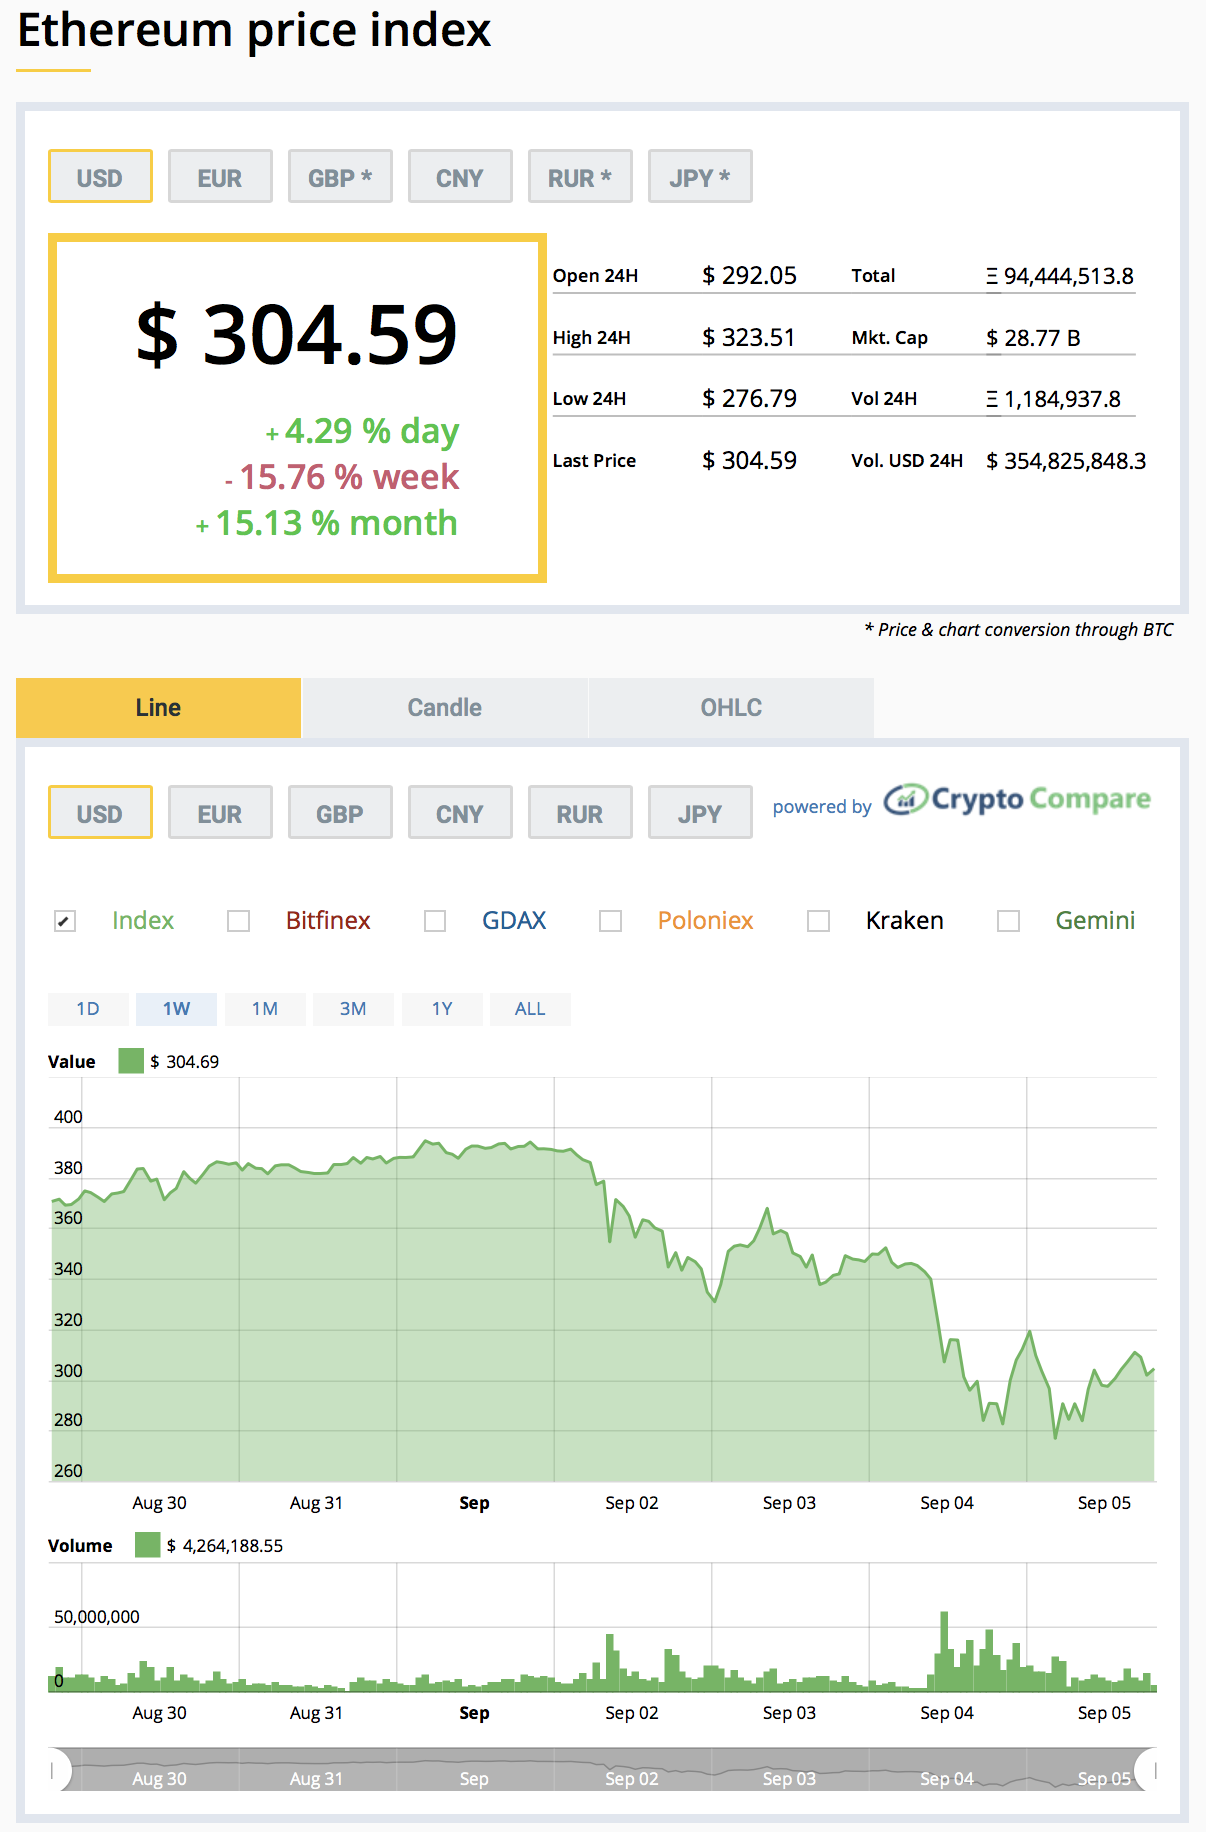
Task: Switch price to GBP * currency
Action: (x=340, y=177)
